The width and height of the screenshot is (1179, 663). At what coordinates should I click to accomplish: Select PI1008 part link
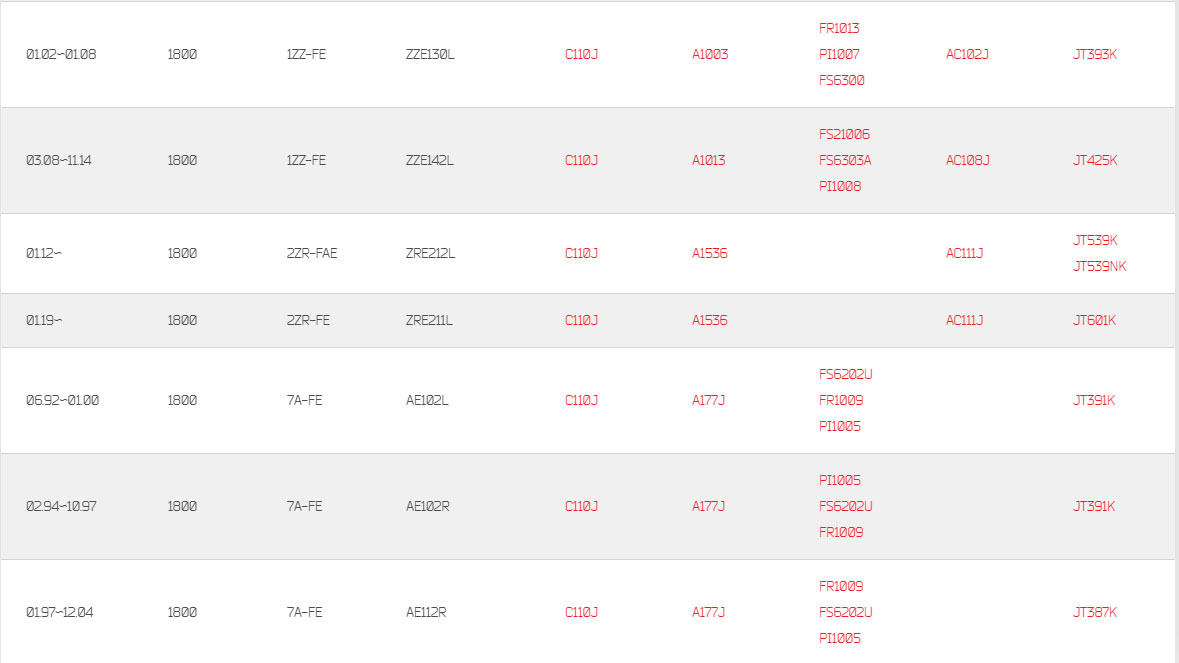pyautogui.click(x=839, y=186)
